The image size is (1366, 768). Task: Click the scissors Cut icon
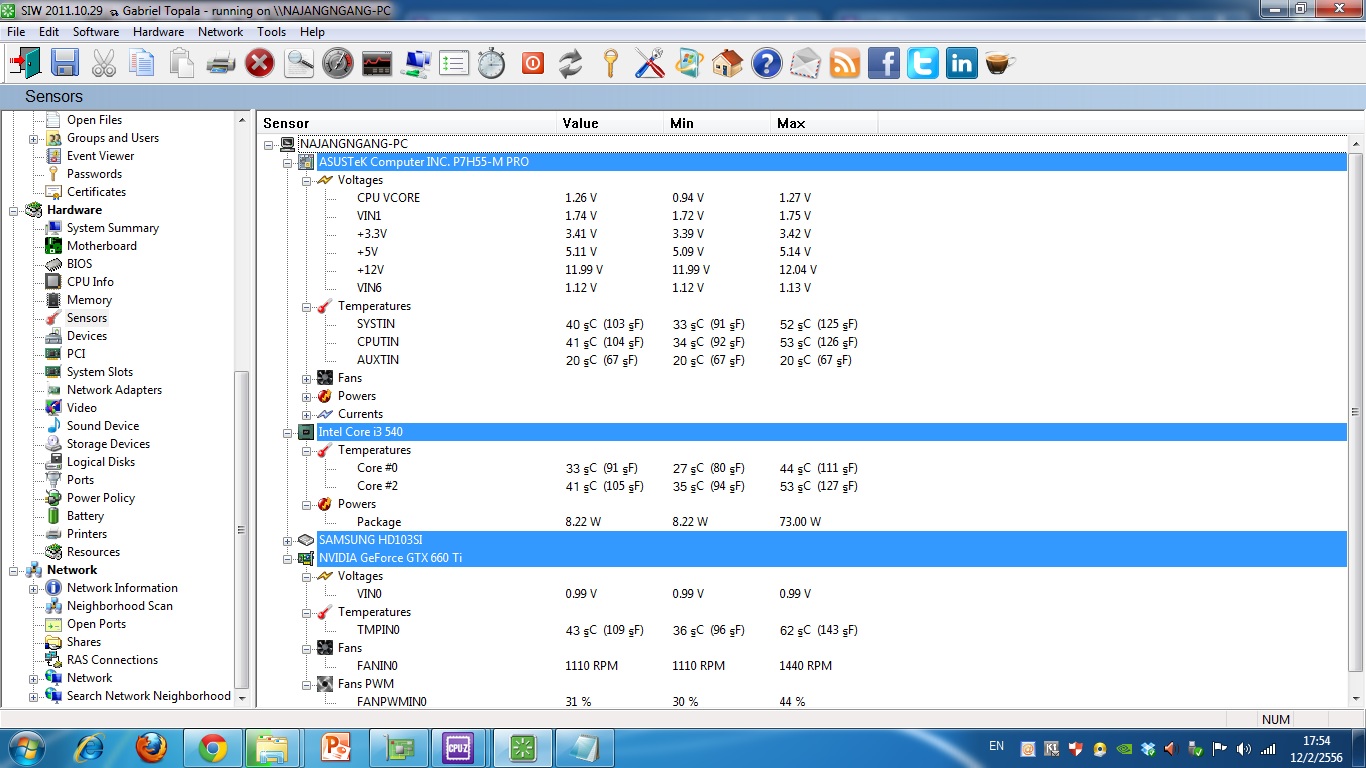point(103,64)
